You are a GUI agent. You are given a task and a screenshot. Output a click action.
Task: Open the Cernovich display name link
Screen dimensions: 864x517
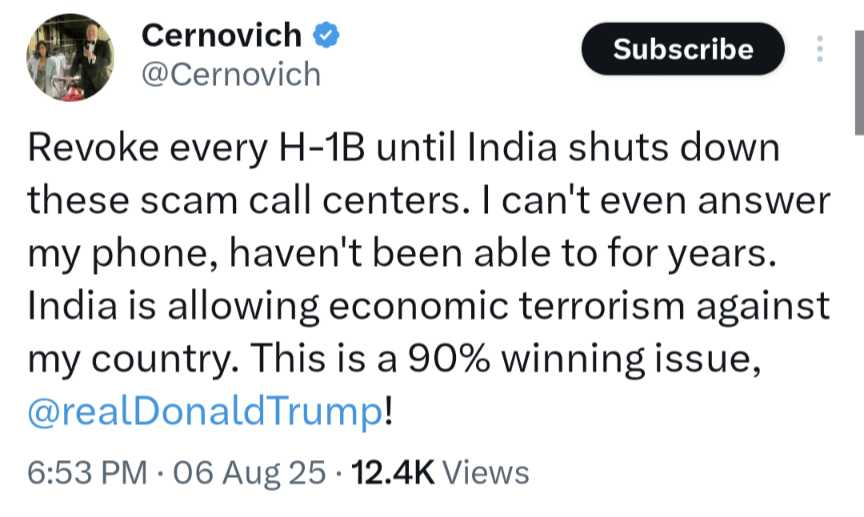[x=222, y=35]
